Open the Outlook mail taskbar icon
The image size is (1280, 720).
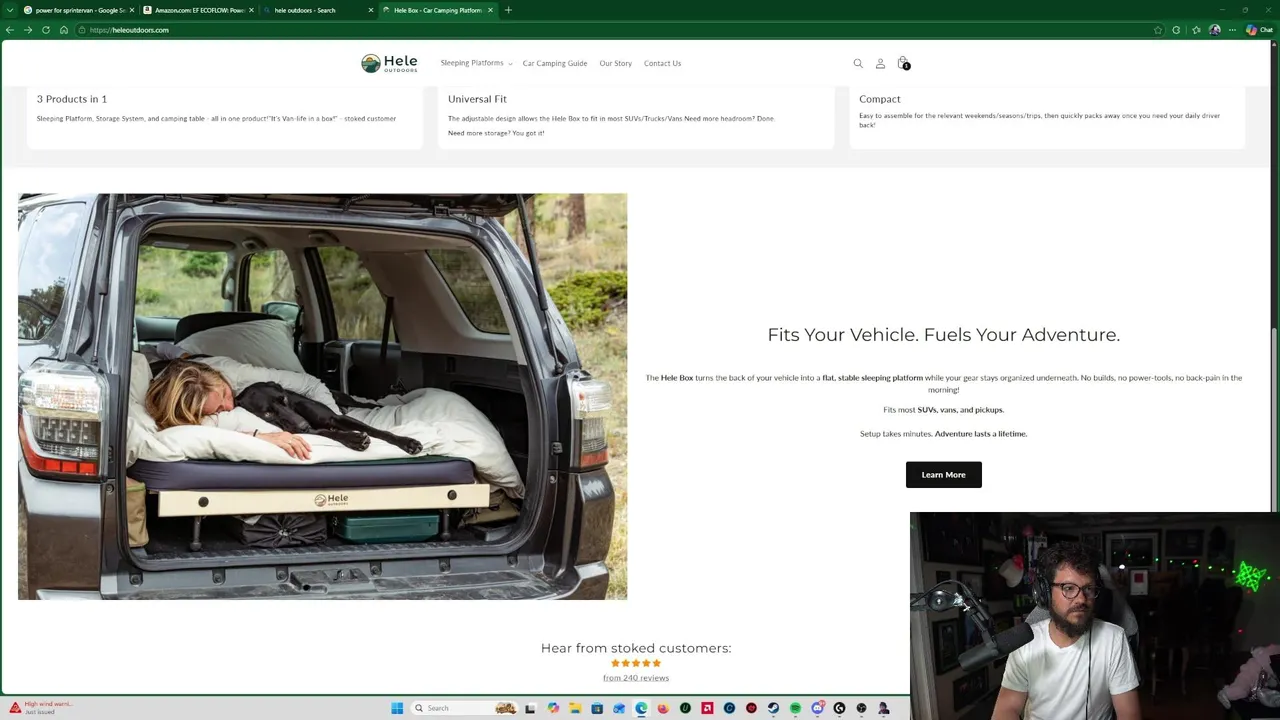click(x=619, y=708)
